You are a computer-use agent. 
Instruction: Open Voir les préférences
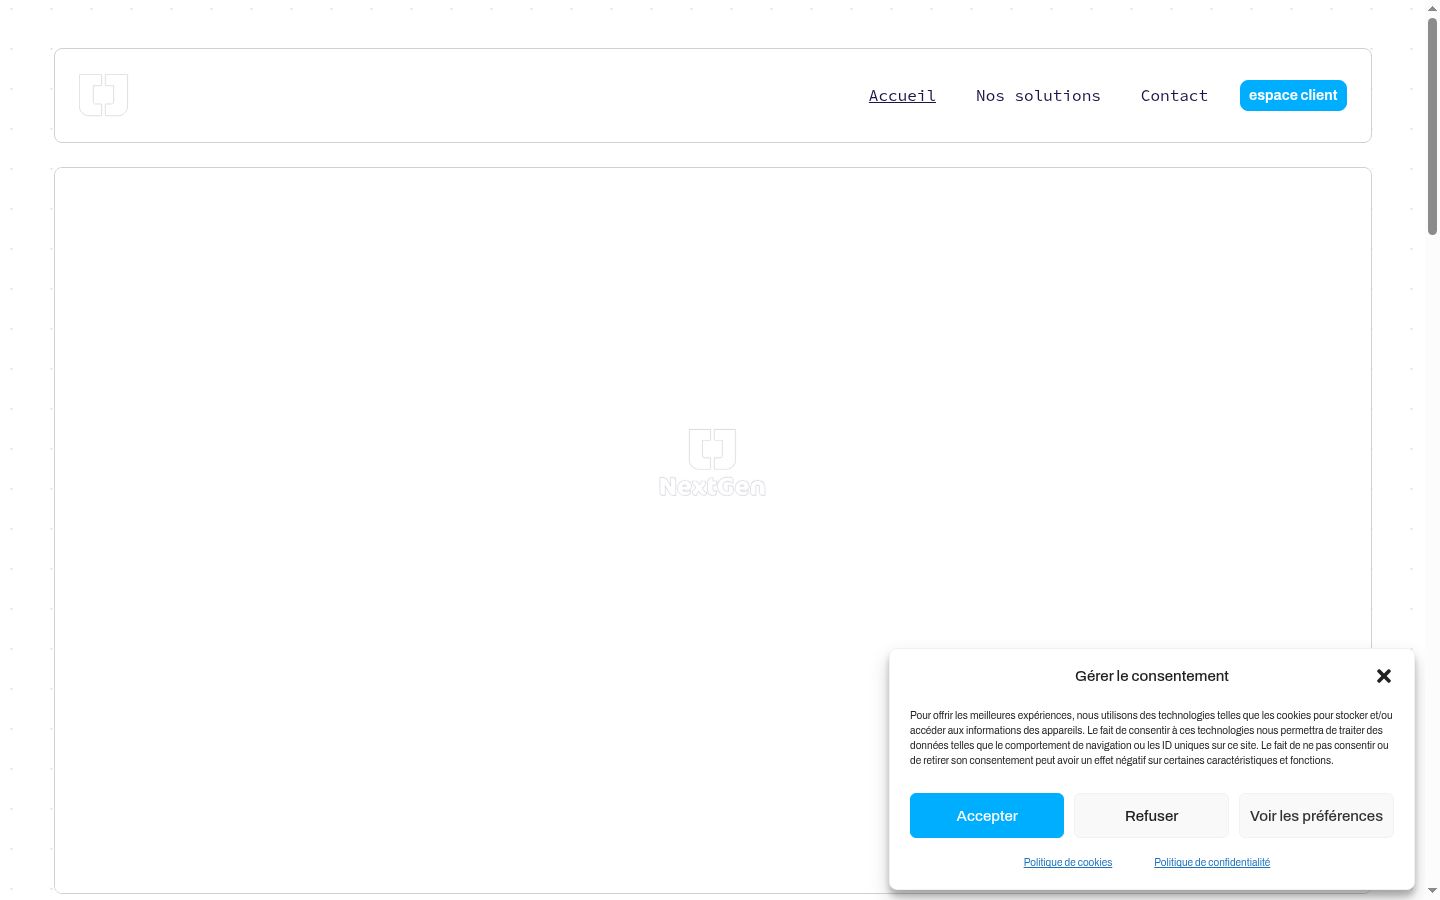point(1316,816)
